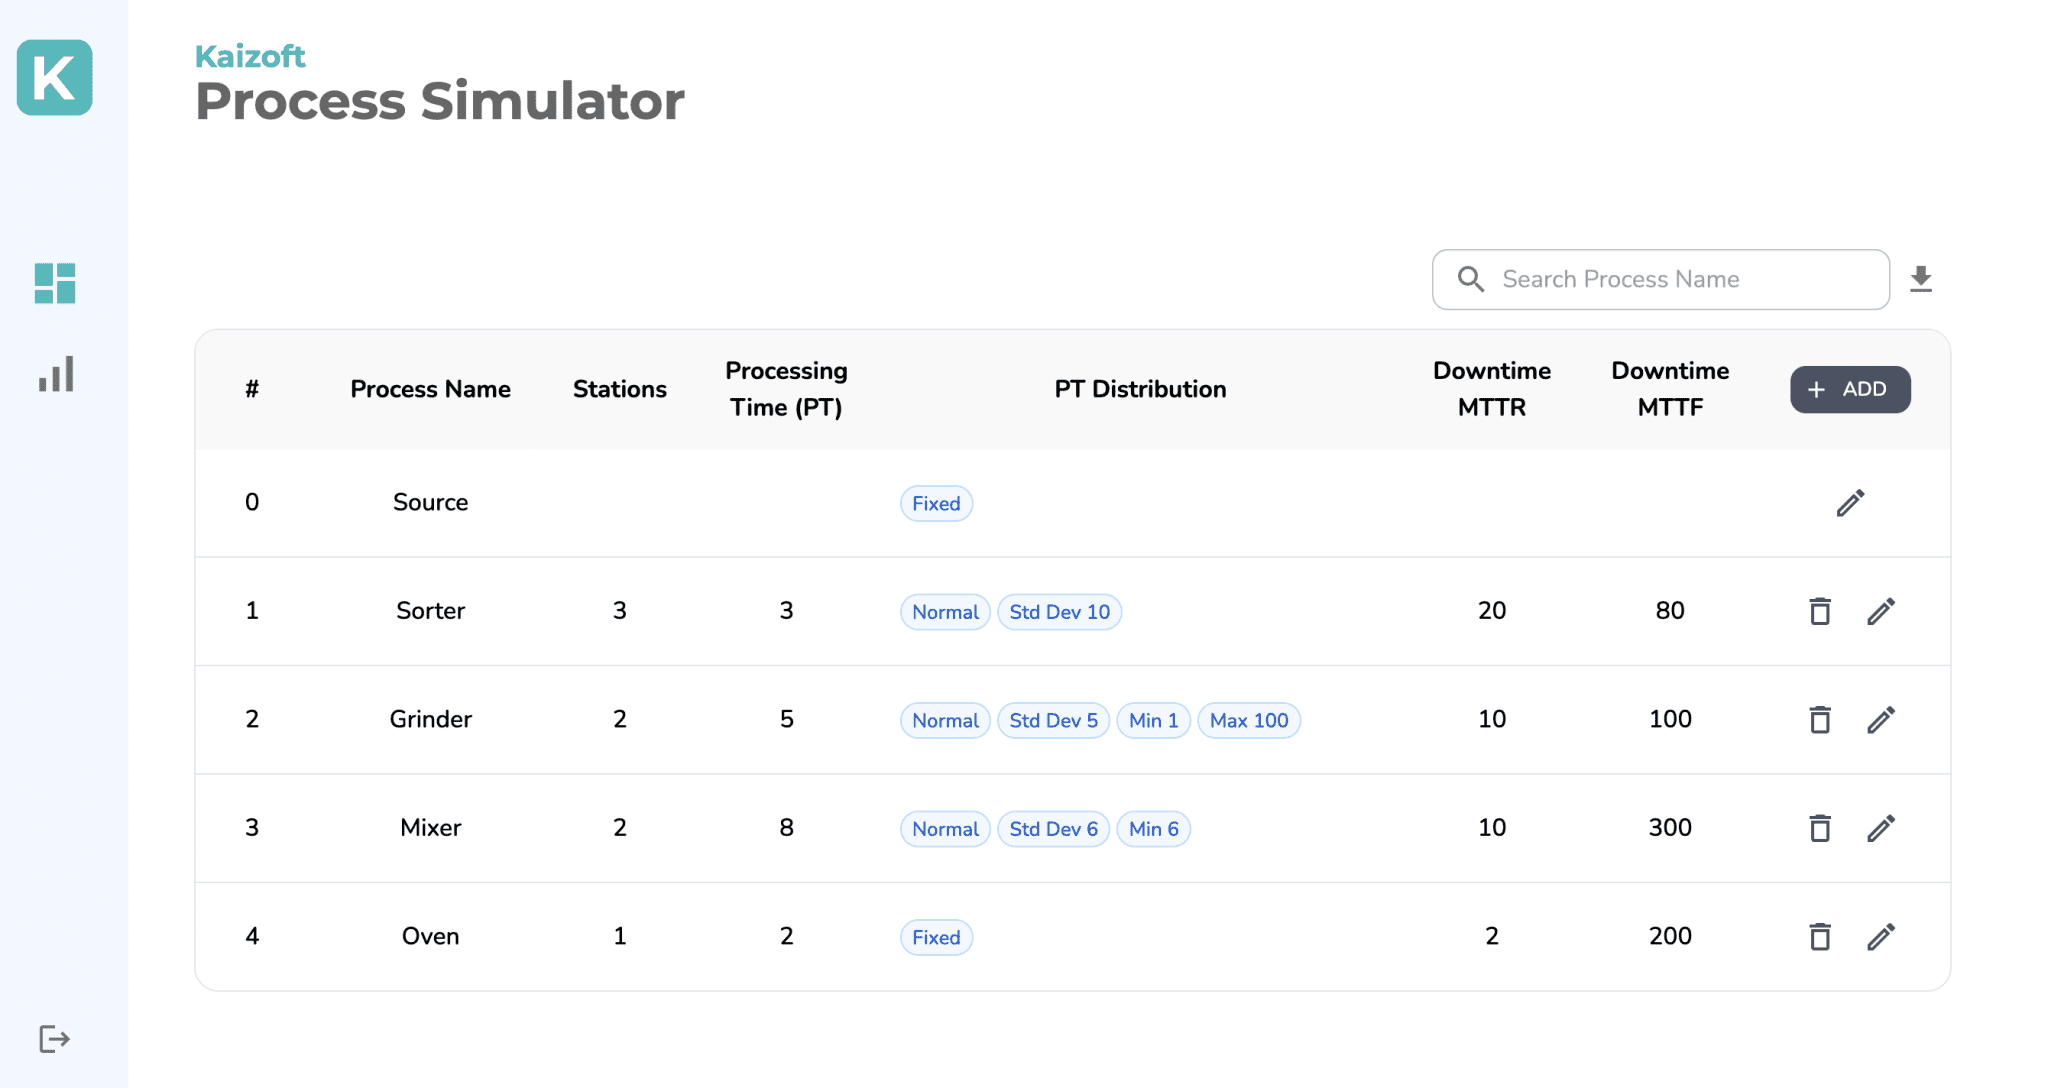The width and height of the screenshot is (2048, 1088).
Task: Click the Kaizoft logo icon
Action: click(54, 79)
